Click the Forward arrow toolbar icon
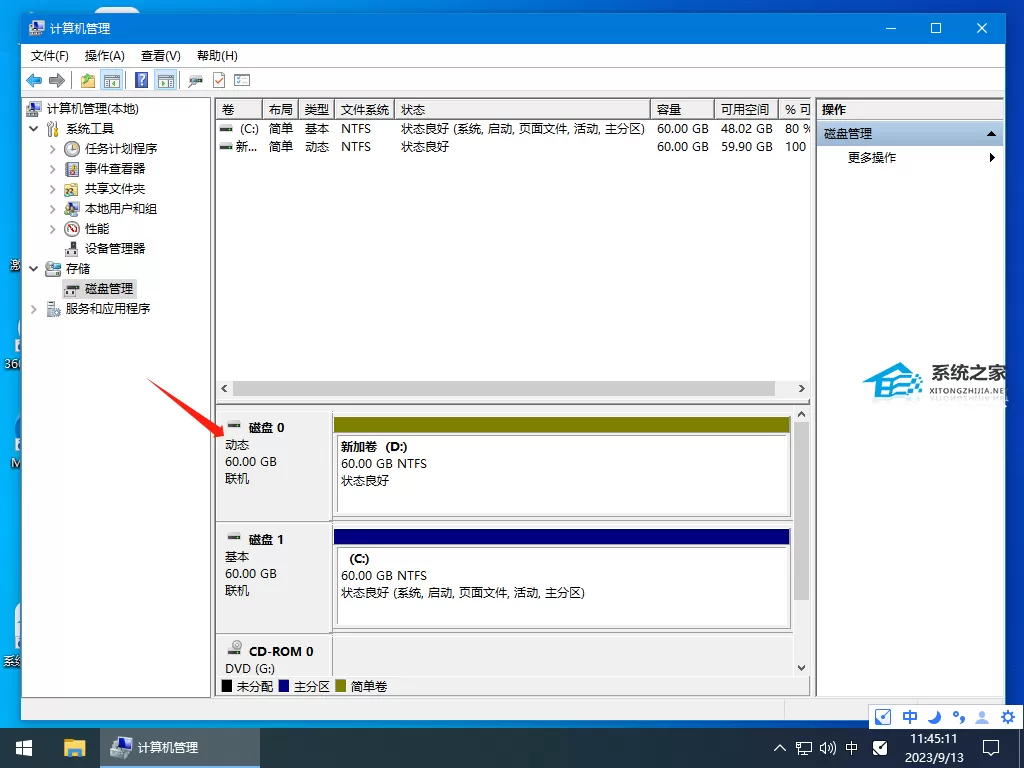This screenshot has width=1024, height=768. click(x=57, y=80)
